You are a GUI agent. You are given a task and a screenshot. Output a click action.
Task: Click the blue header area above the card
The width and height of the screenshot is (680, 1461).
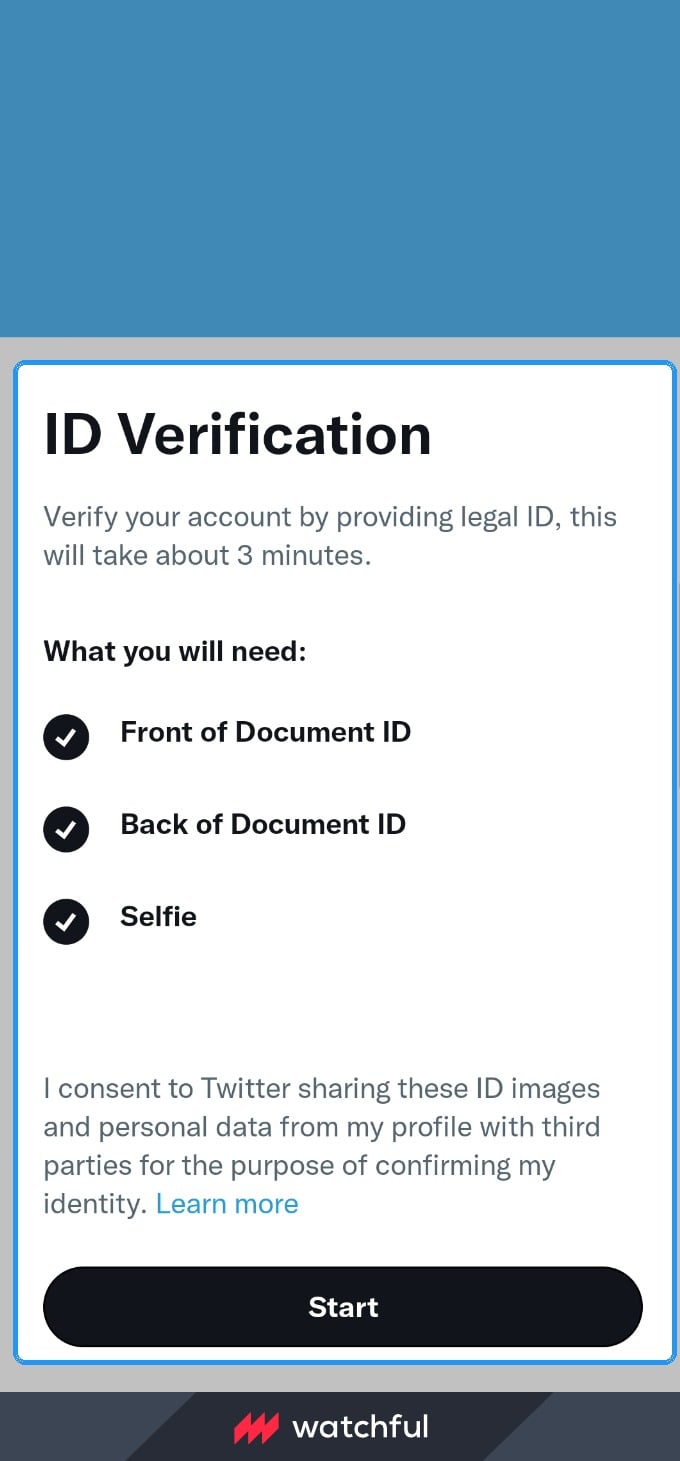[x=340, y=168]
